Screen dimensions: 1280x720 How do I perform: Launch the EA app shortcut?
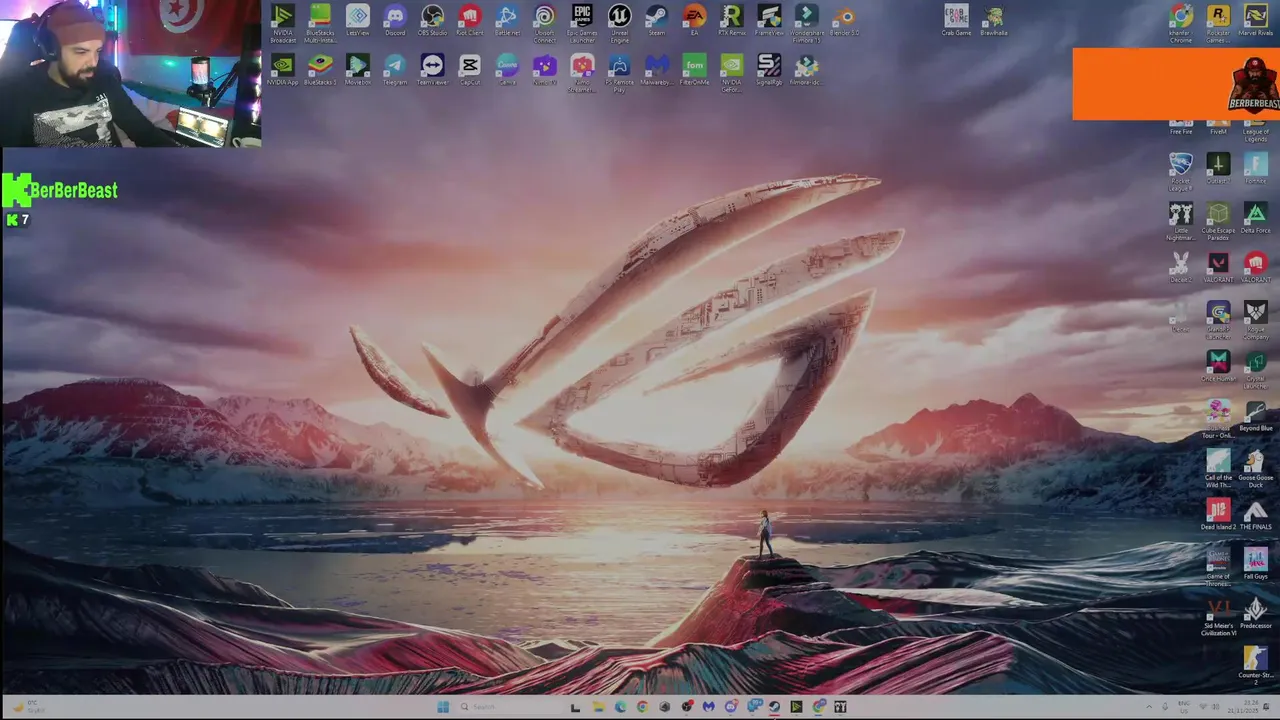pos(694,21)
